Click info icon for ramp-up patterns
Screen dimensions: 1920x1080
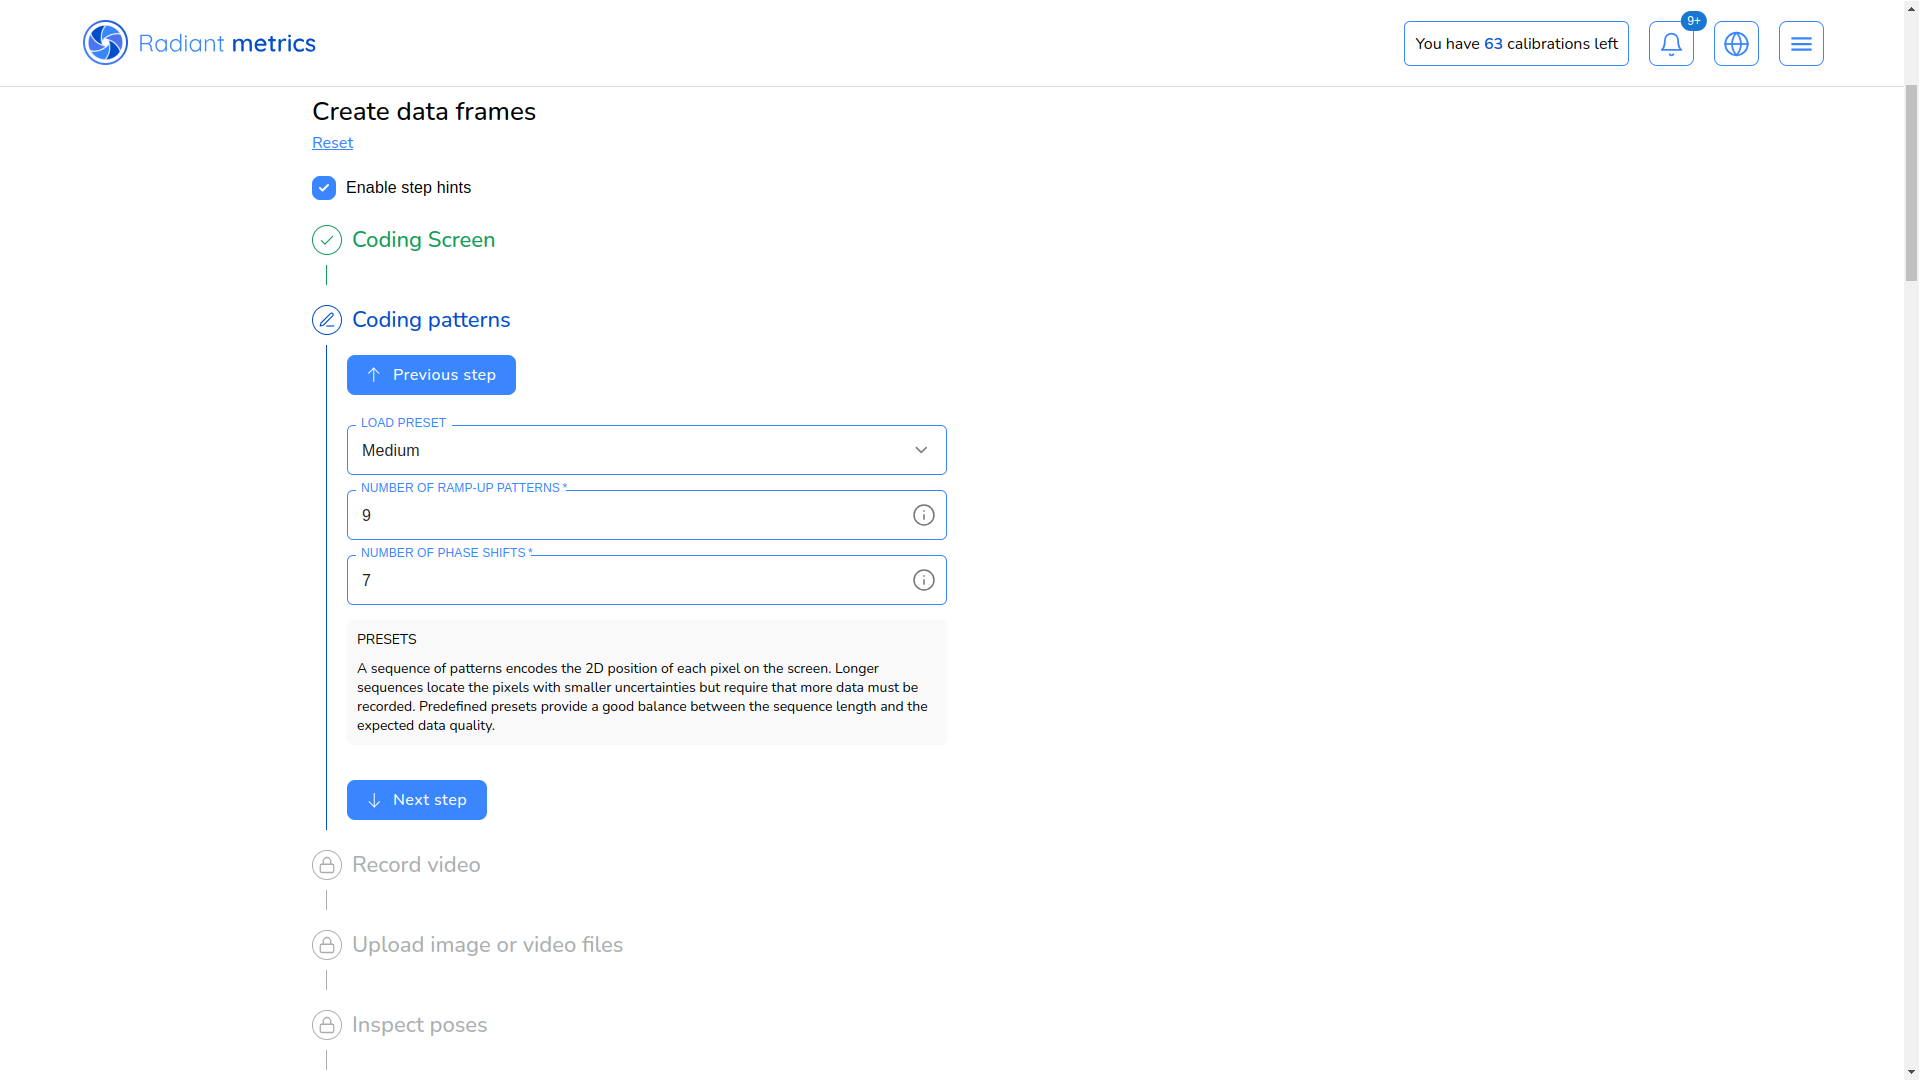pyautogui.click(x=923, y=515)
